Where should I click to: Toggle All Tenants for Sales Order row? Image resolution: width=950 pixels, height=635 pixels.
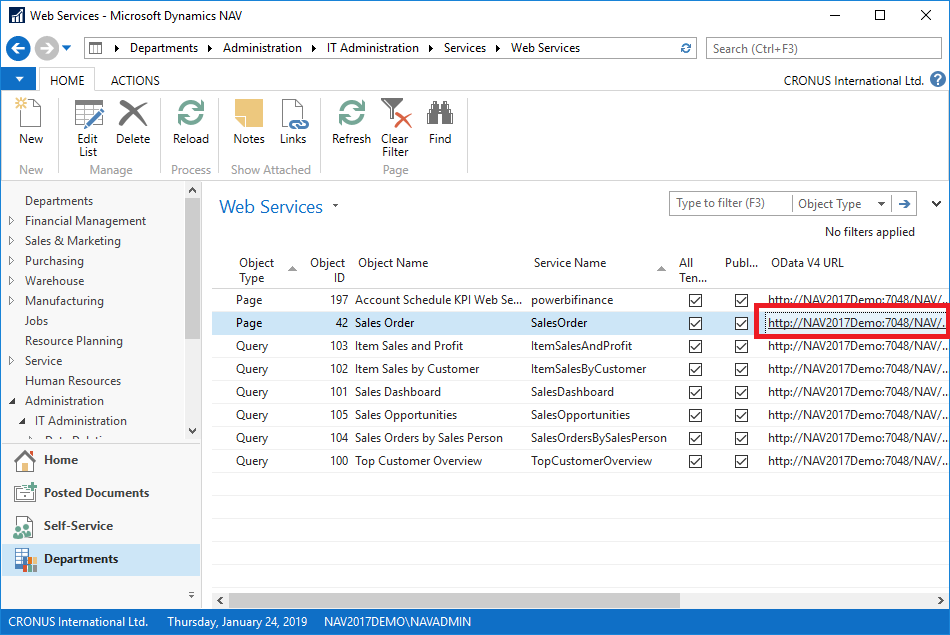(696, 323)
